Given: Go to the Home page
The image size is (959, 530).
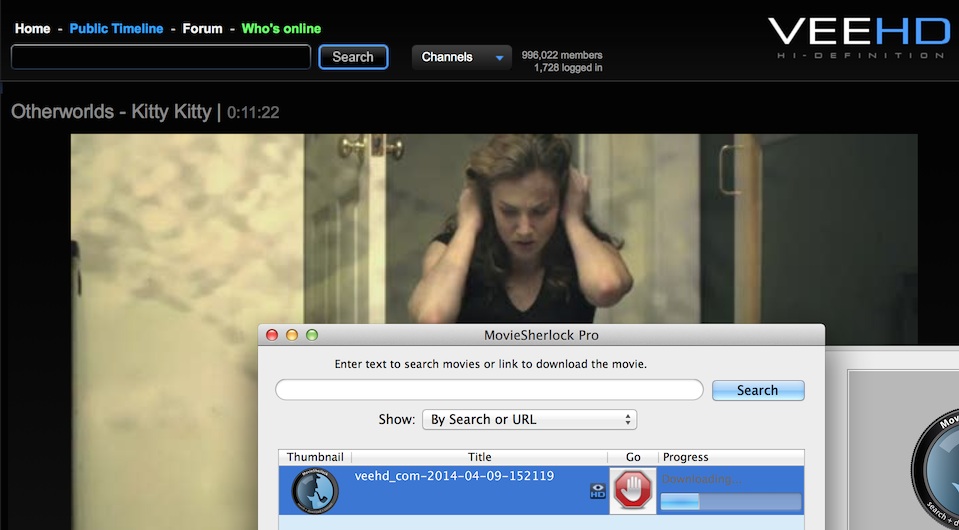Looking at the screenshot, I should (32, 29).
